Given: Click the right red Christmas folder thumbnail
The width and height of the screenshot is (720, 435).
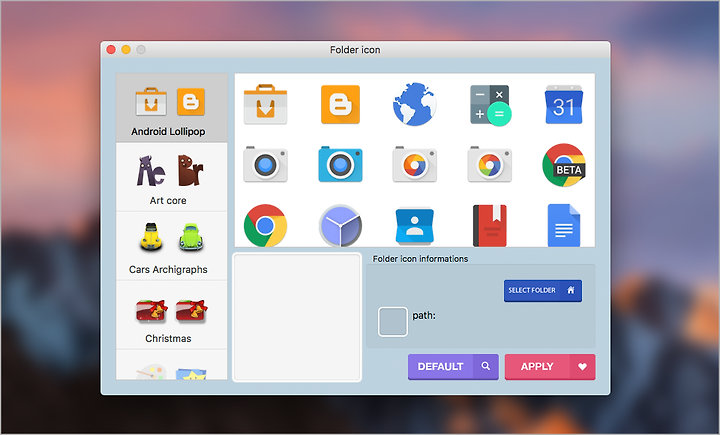Looking at the screenshot, I should click(191, 310).
